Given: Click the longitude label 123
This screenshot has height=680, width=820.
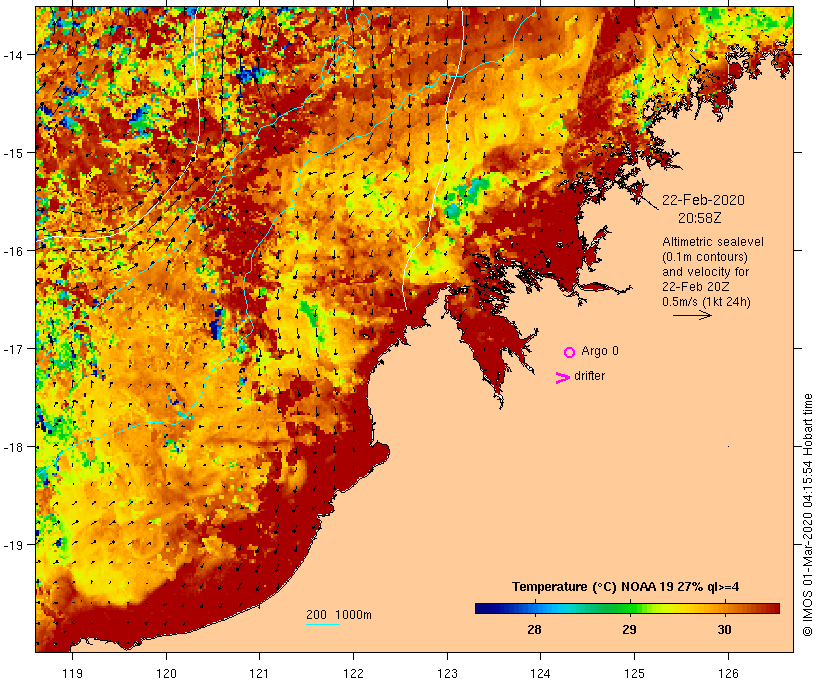Looking at the screenshot, I should coord(447,673).
